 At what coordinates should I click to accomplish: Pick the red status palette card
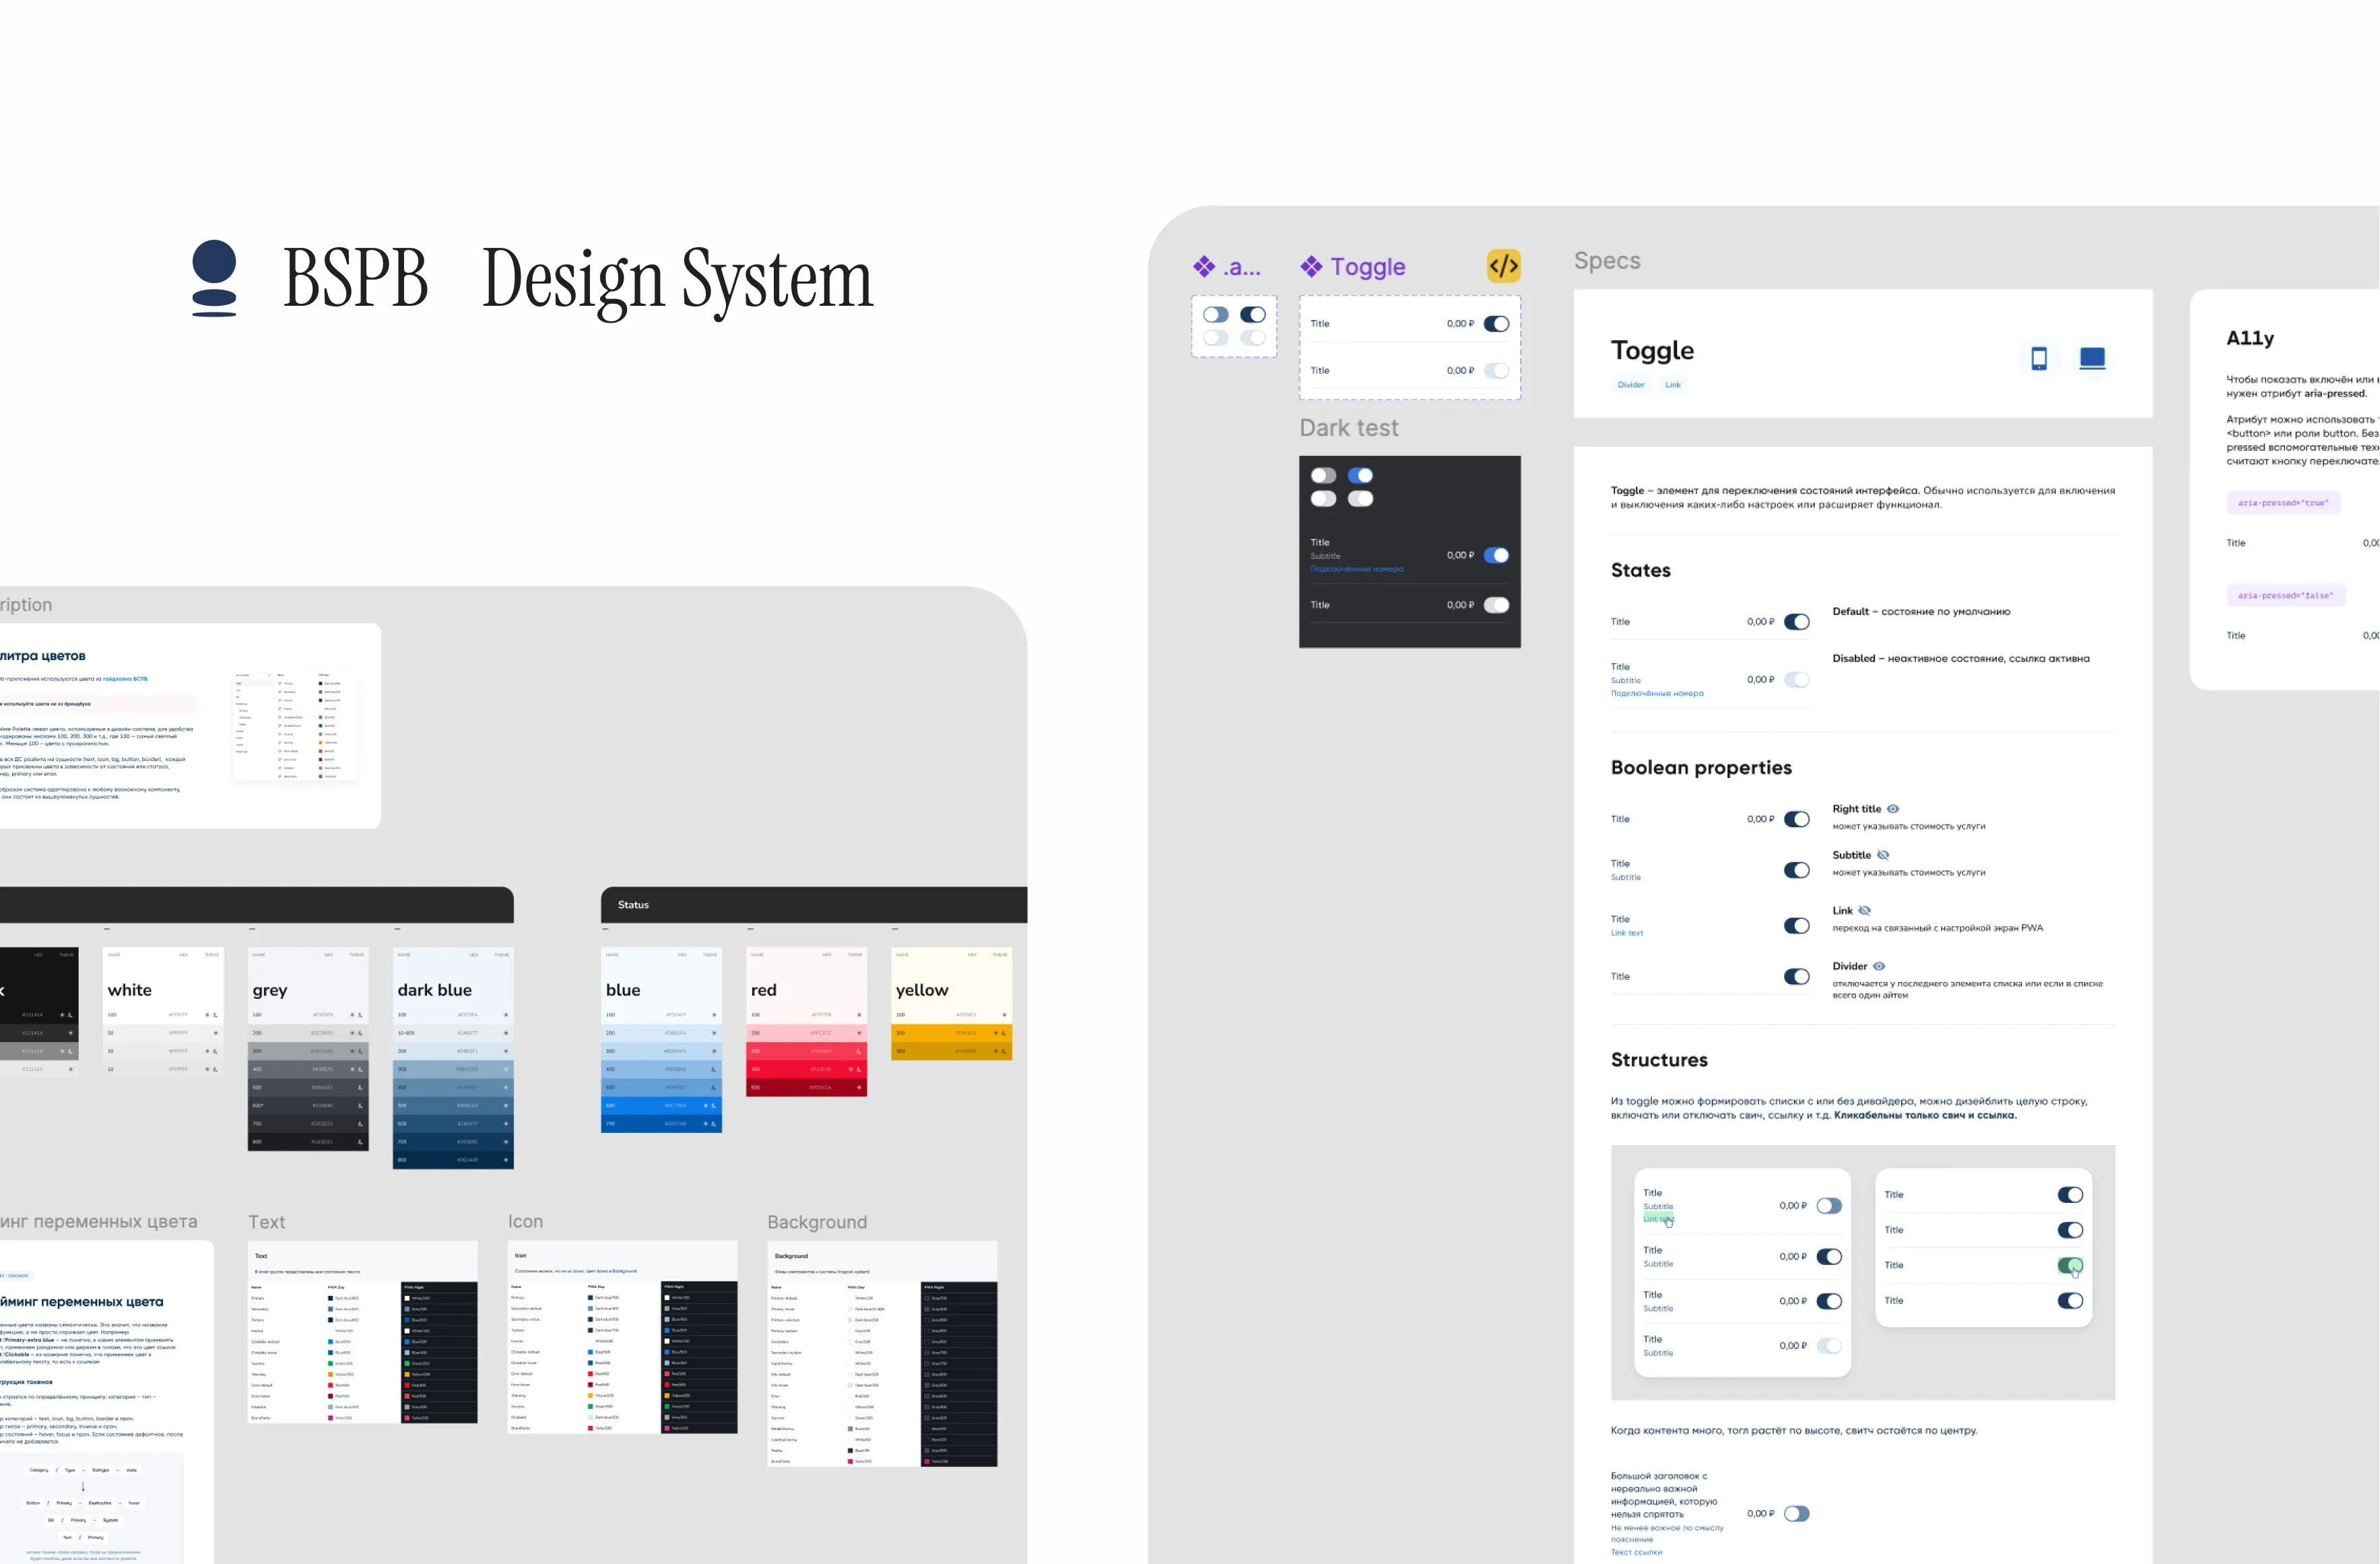(806, 1022)
